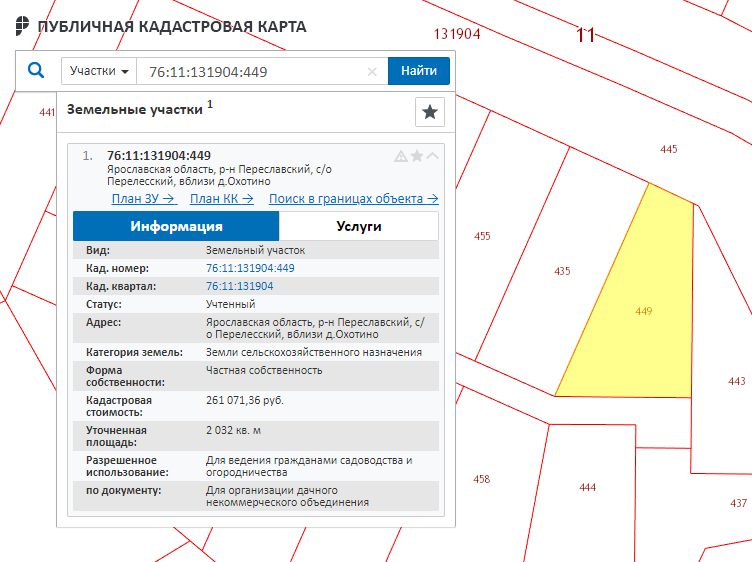Open cadastral number link 76:11:131904:449

click(x=250, y=268)
